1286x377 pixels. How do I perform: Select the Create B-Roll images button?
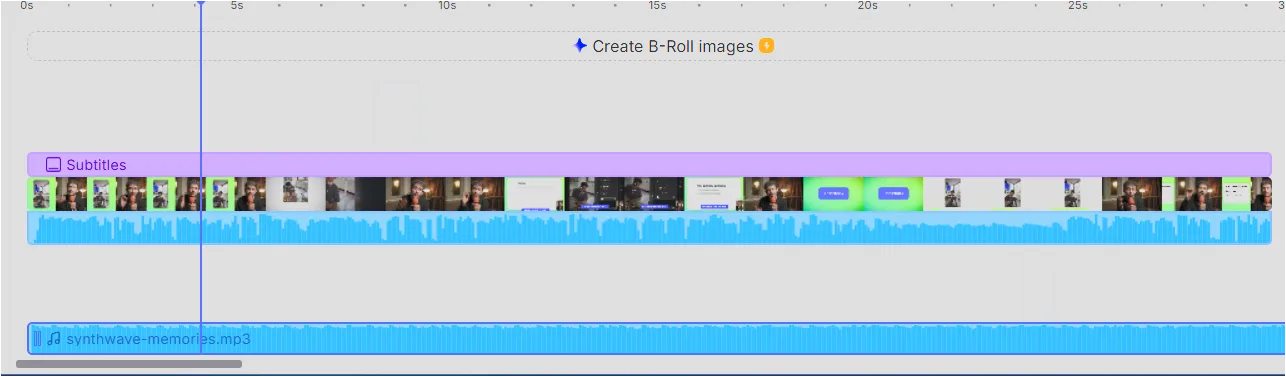click(673, 46)
